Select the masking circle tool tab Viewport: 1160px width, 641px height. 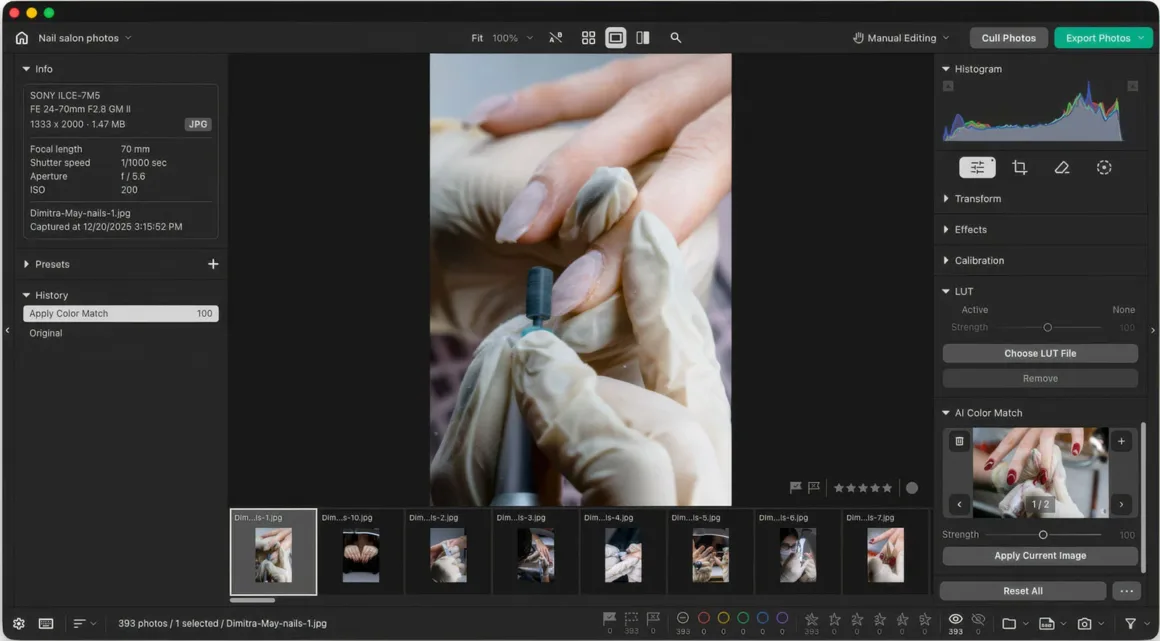click(1104, 168)
